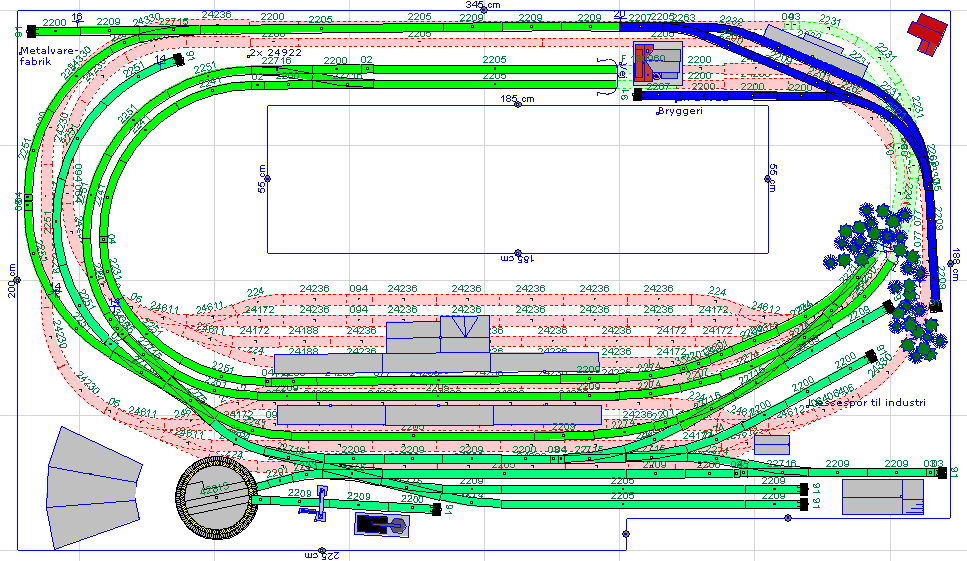This screenshot has height=561, width=967.
Task: Click the 'F 130960' brewery part label
Action: pos(643,59)
